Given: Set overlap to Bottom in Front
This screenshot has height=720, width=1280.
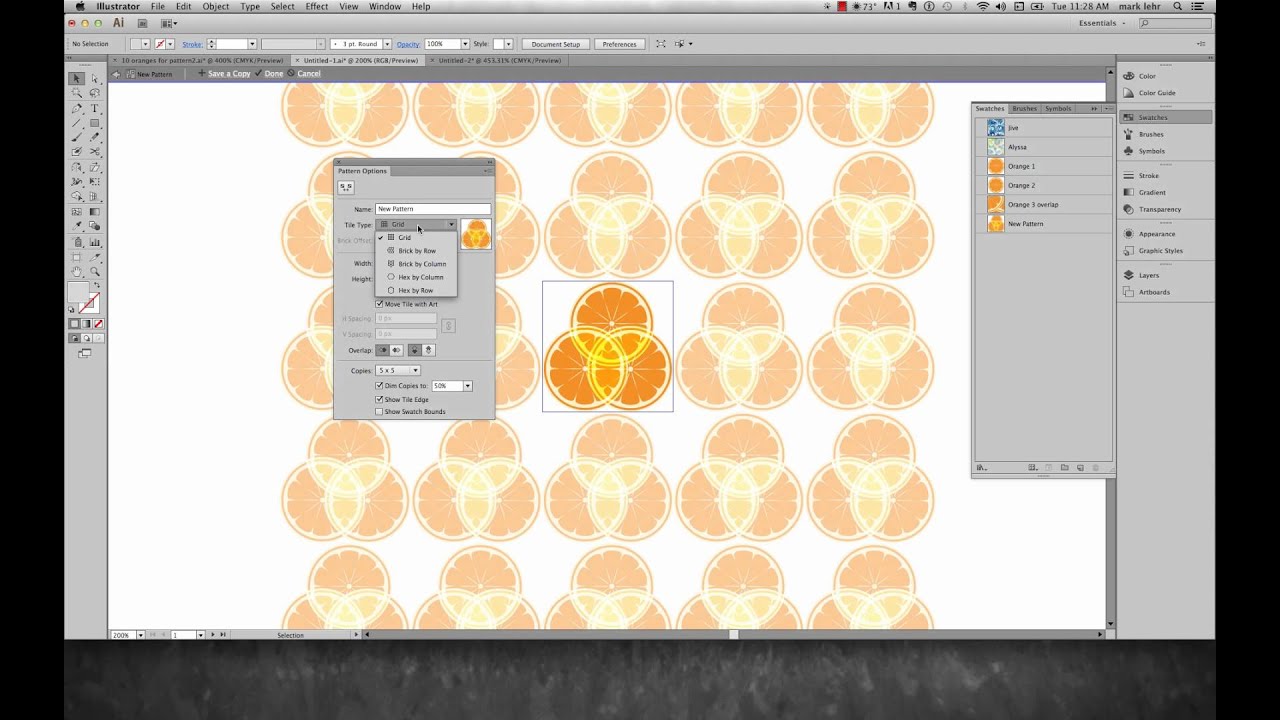Looking at the screenshot, I should tap(428, 350).
